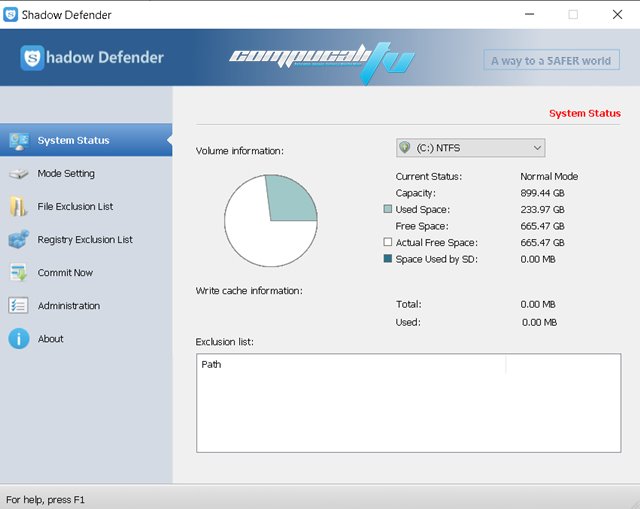Close the Shadow Defender window
640x509 pixels.
(617, 14)
